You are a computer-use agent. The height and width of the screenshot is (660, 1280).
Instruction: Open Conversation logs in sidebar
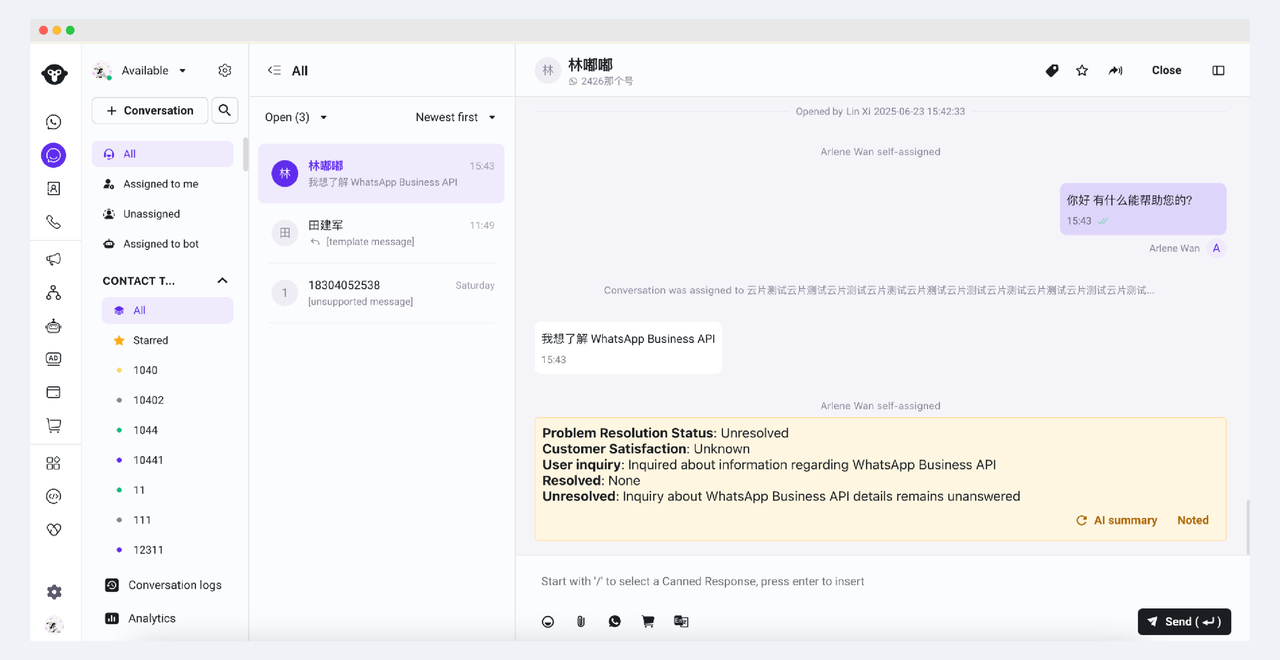click(174, 585)
